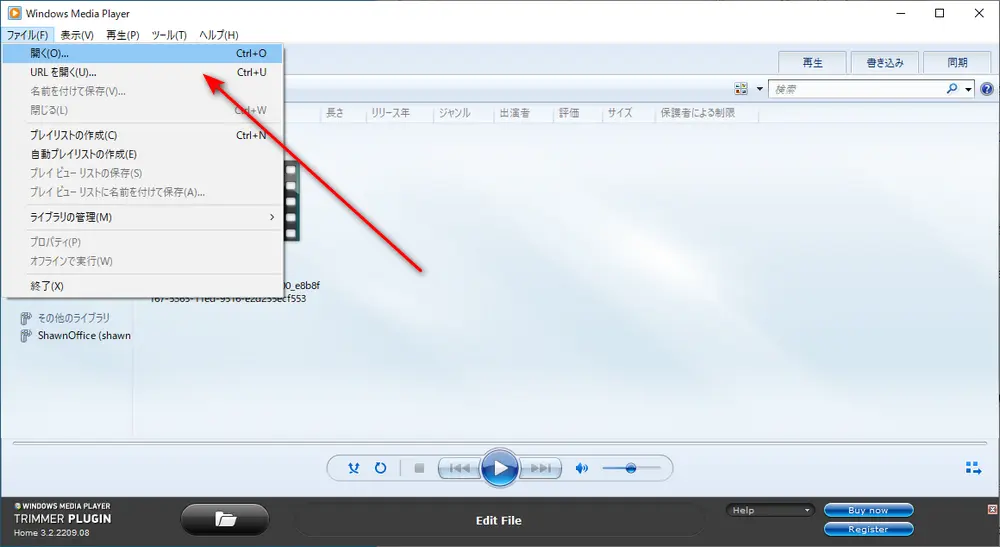Switch to the 再生 tab
This screenshot has width=1000, height=547.
(812, 62)
